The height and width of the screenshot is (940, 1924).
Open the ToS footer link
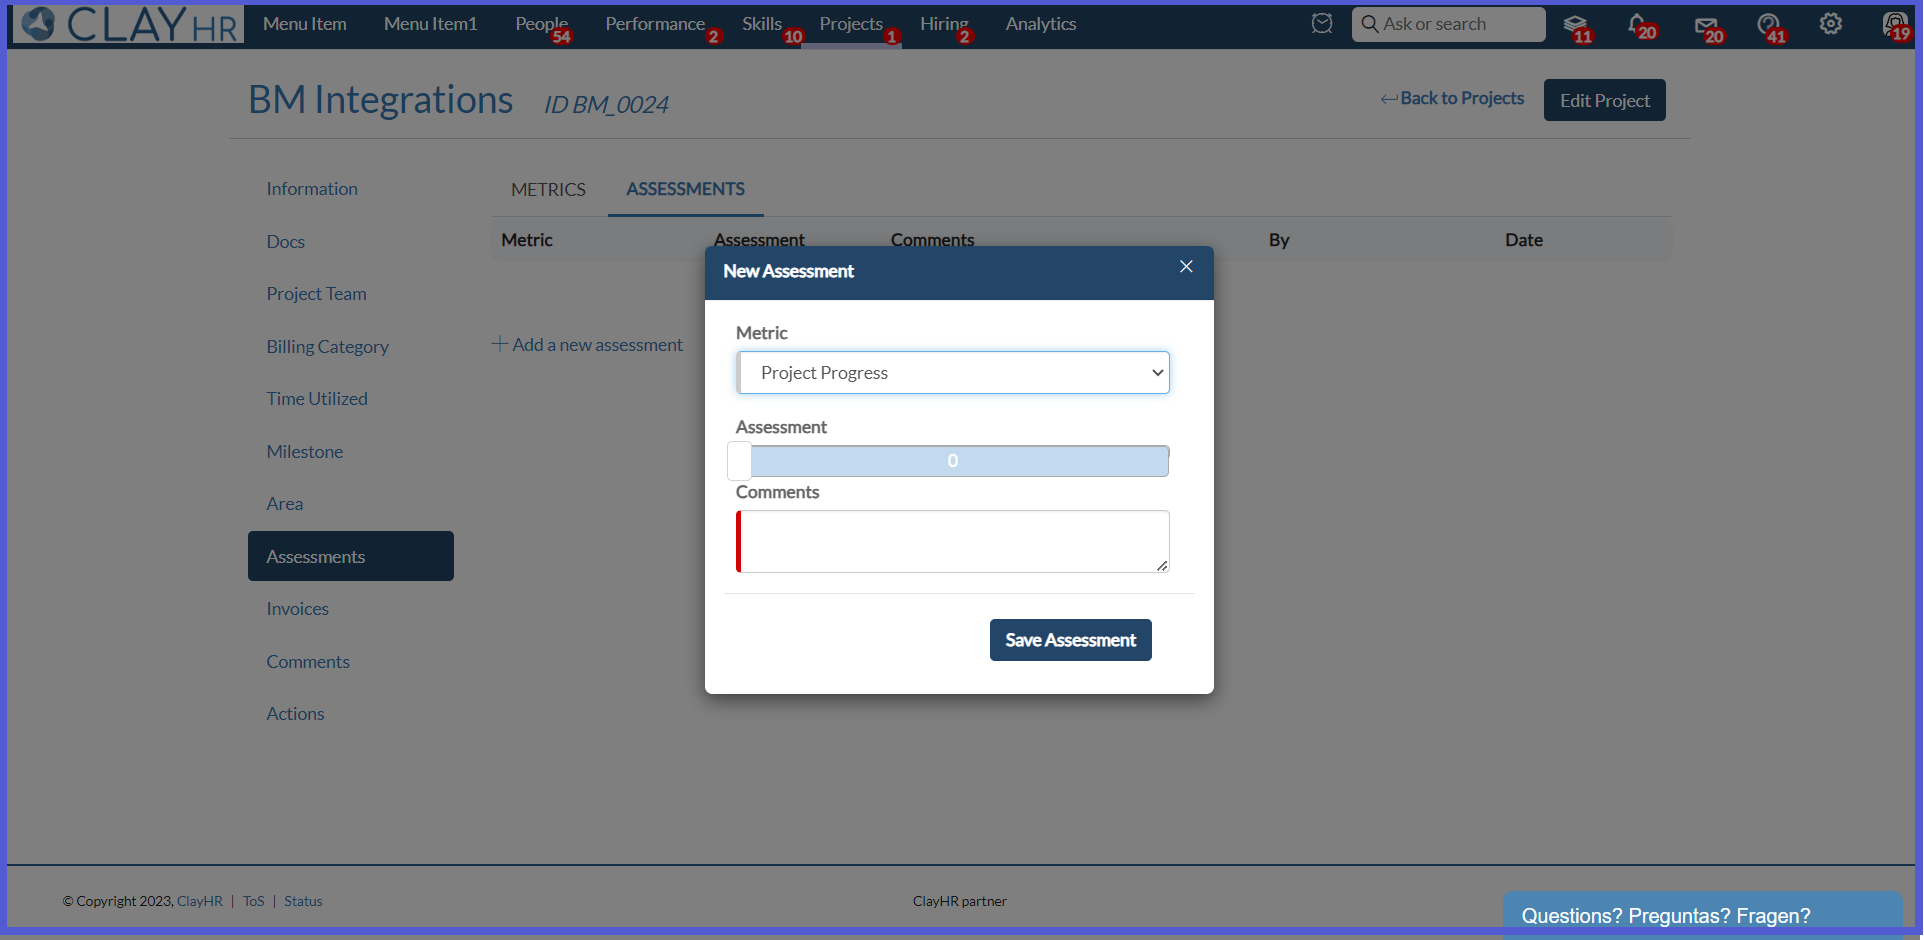[x=254, y=901]
